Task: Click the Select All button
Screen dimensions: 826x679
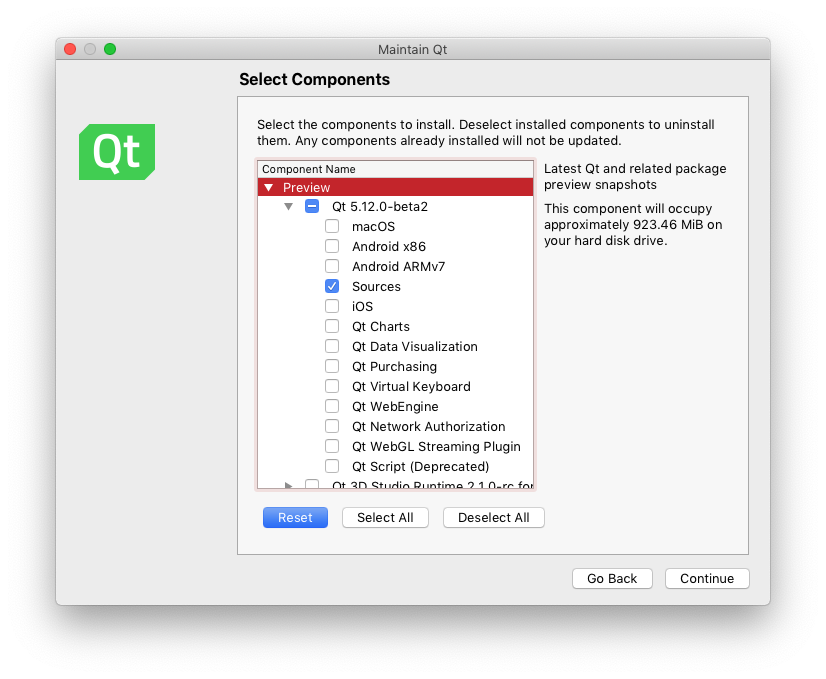Action: pyautogui.click(x=385, y=518)
